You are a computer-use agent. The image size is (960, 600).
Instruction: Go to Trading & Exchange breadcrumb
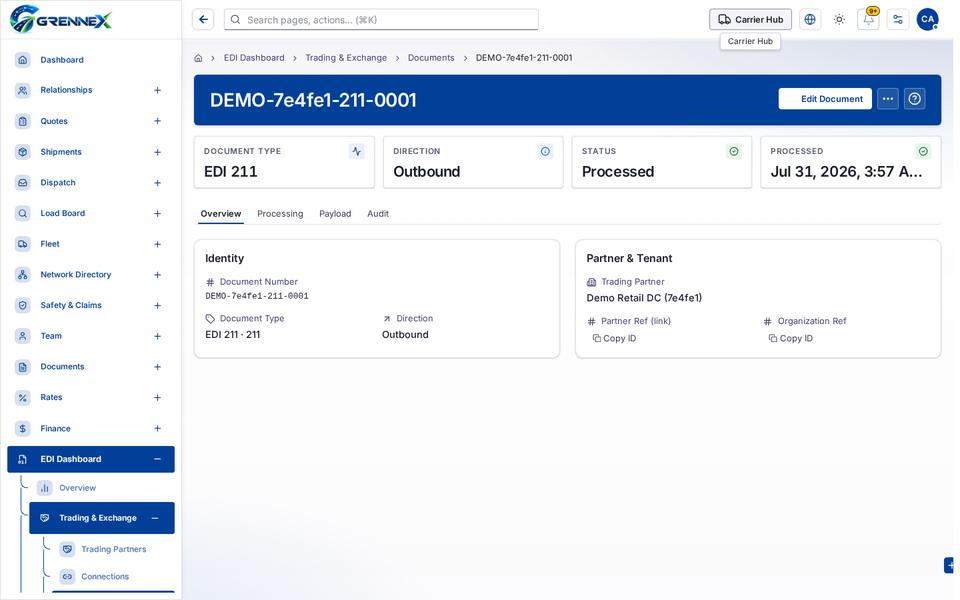pos(346,58)
